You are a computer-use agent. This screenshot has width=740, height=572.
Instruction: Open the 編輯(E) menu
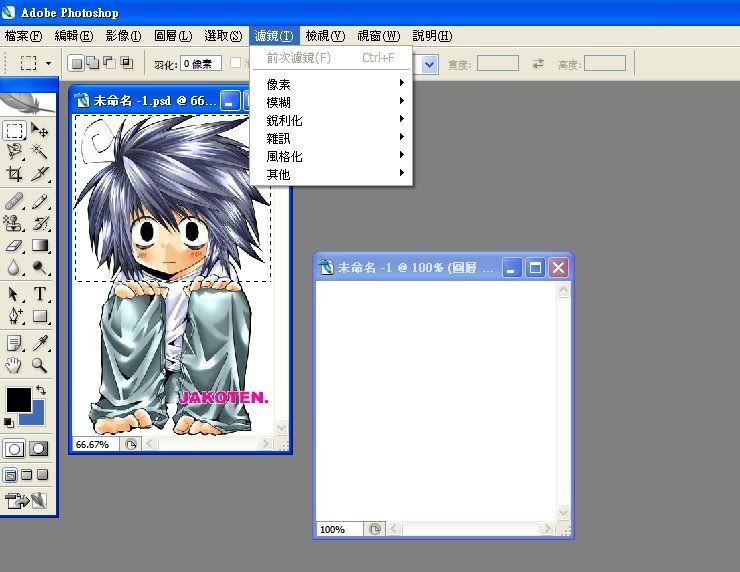pyautogui.click(x=74, y=36)
